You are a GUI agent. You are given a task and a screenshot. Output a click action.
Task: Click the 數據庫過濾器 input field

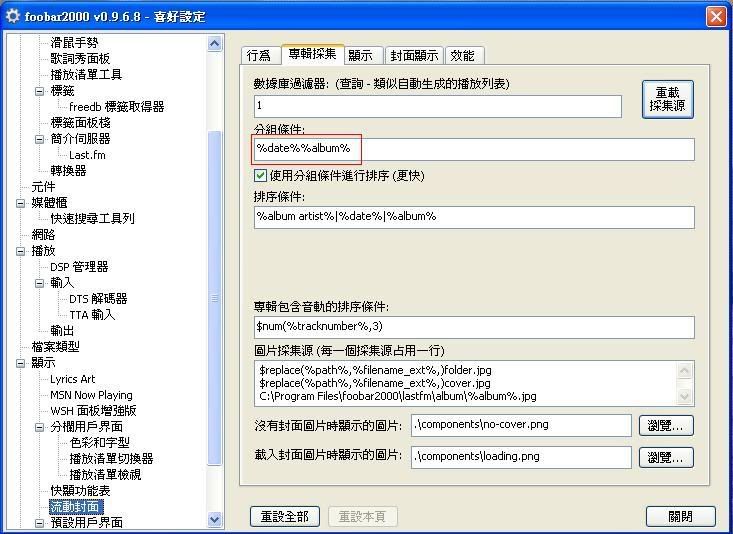[x=437, y=106]
